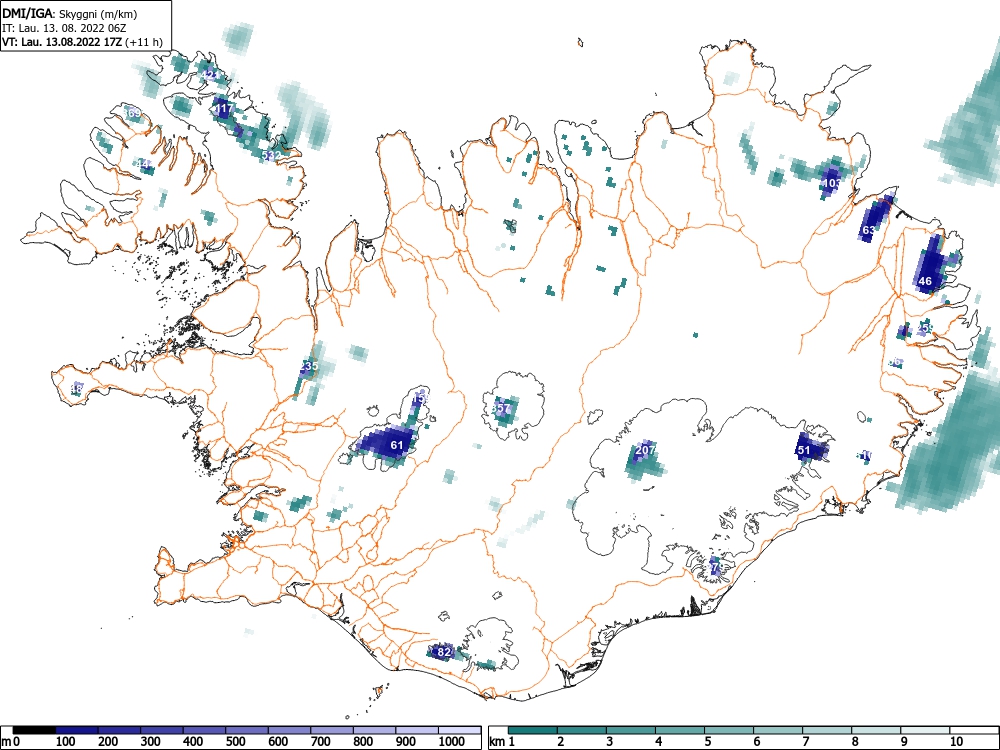Click the 700 tick label in meters legend
The height and width of the screenshot is (750, 1000).
[x=321, y=742]
